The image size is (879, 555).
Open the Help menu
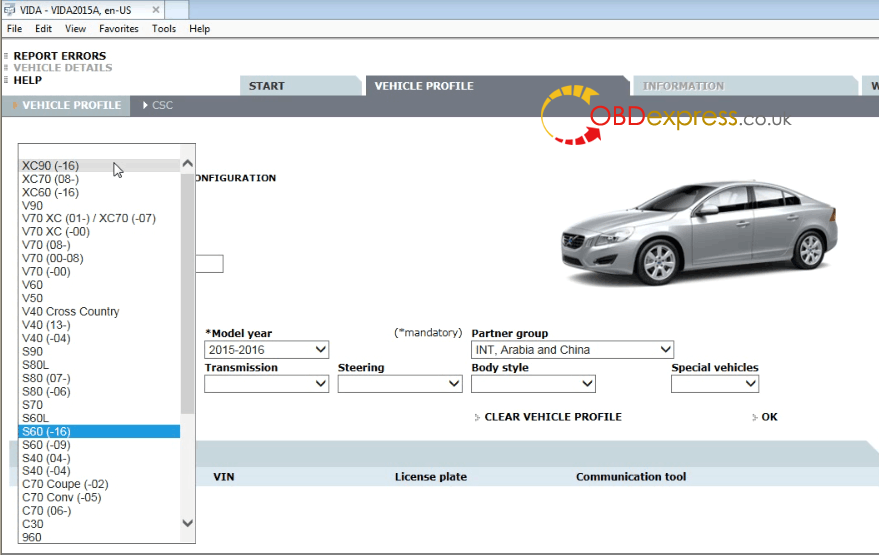pyautogui.click(x=199, y=29)
